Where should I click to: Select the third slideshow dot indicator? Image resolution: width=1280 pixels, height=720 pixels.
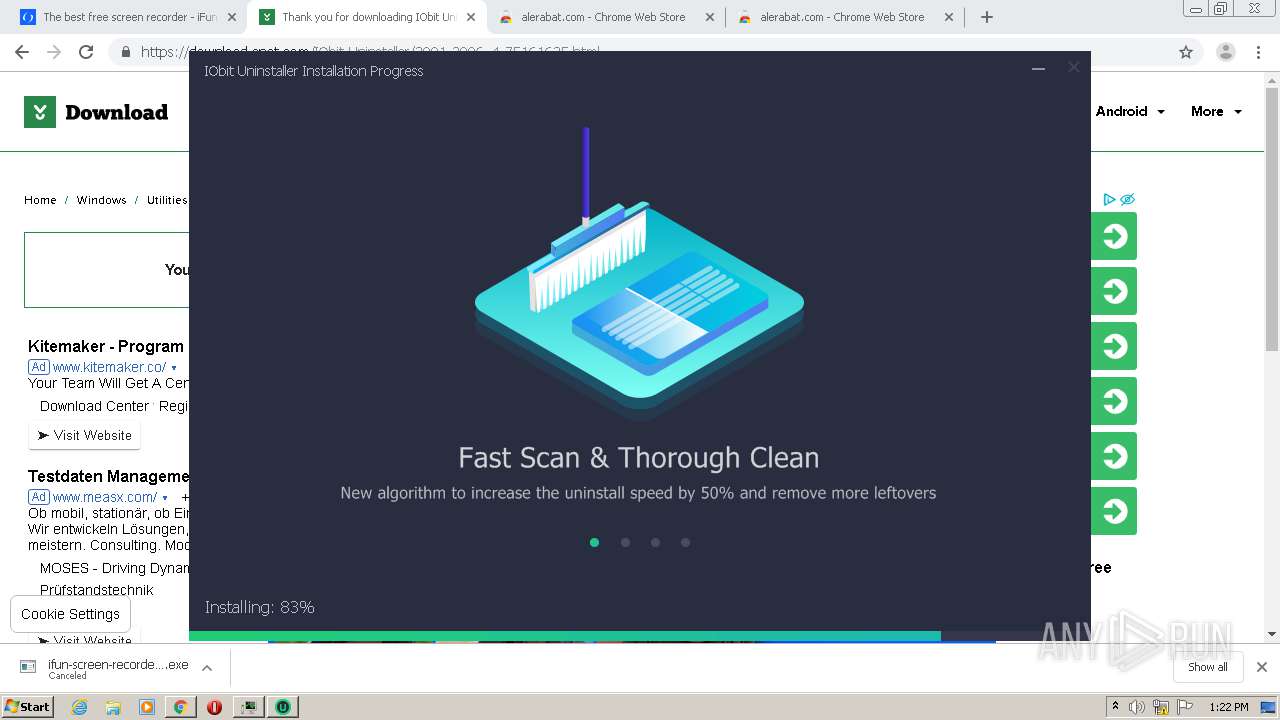pyautogui.click(x=655, y=542)
